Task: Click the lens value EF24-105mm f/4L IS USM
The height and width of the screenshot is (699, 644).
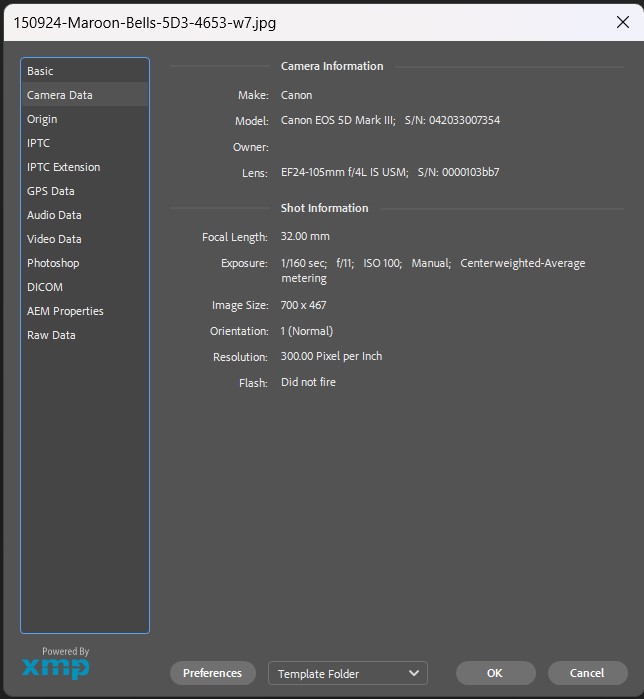Action: [345, 172]
